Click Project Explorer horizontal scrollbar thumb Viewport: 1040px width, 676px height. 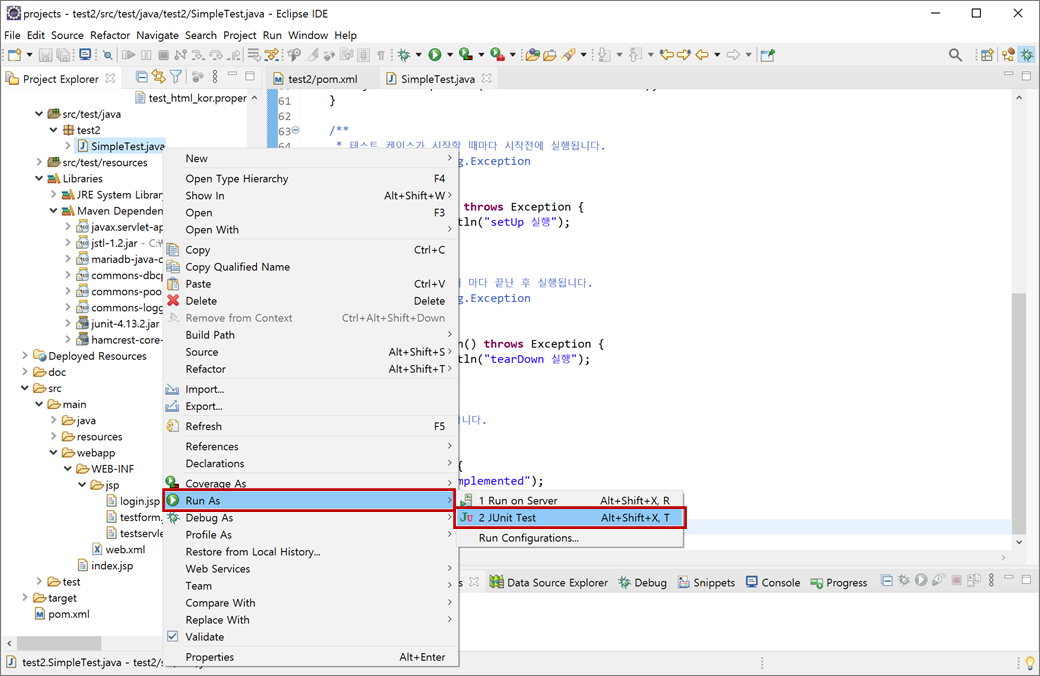tap(59, 643)
